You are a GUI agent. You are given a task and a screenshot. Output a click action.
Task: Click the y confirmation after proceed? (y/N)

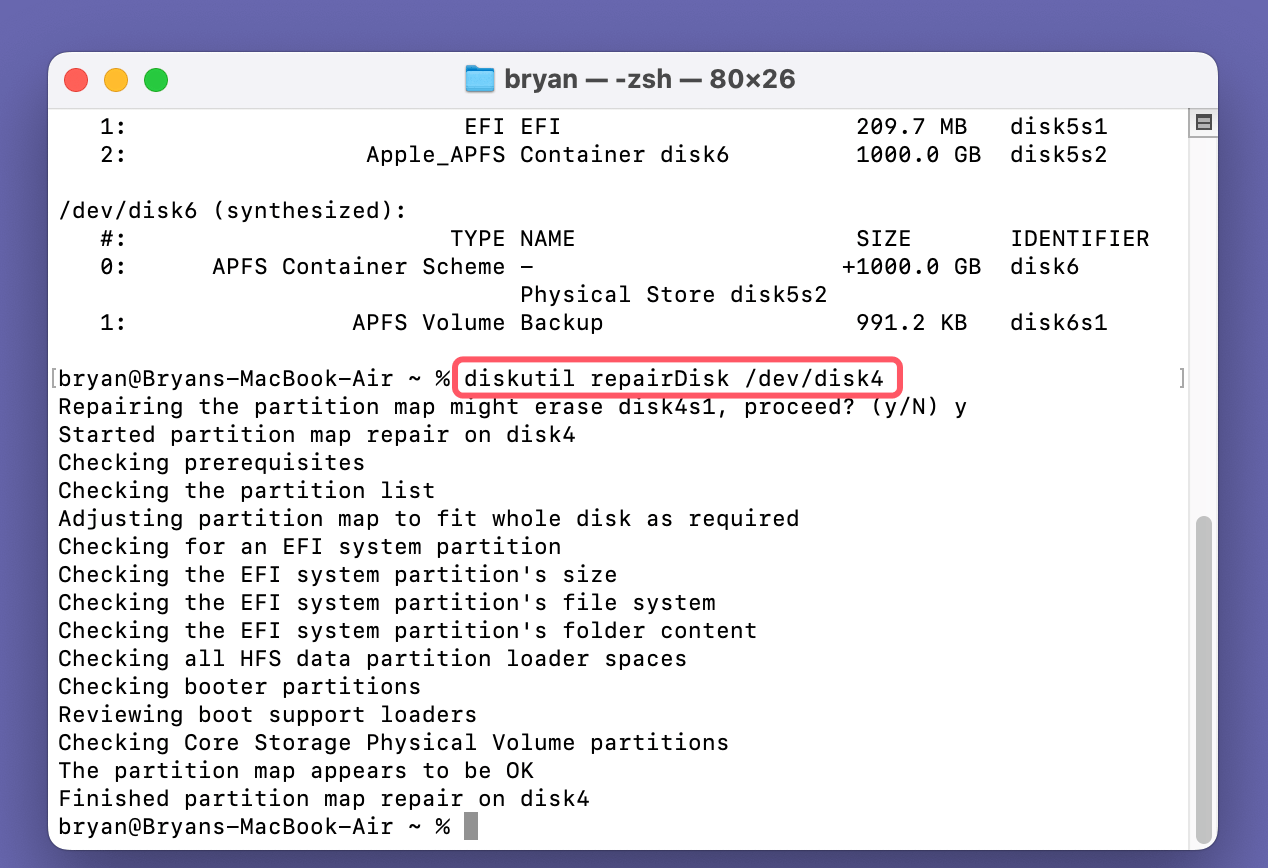(962, 406)
